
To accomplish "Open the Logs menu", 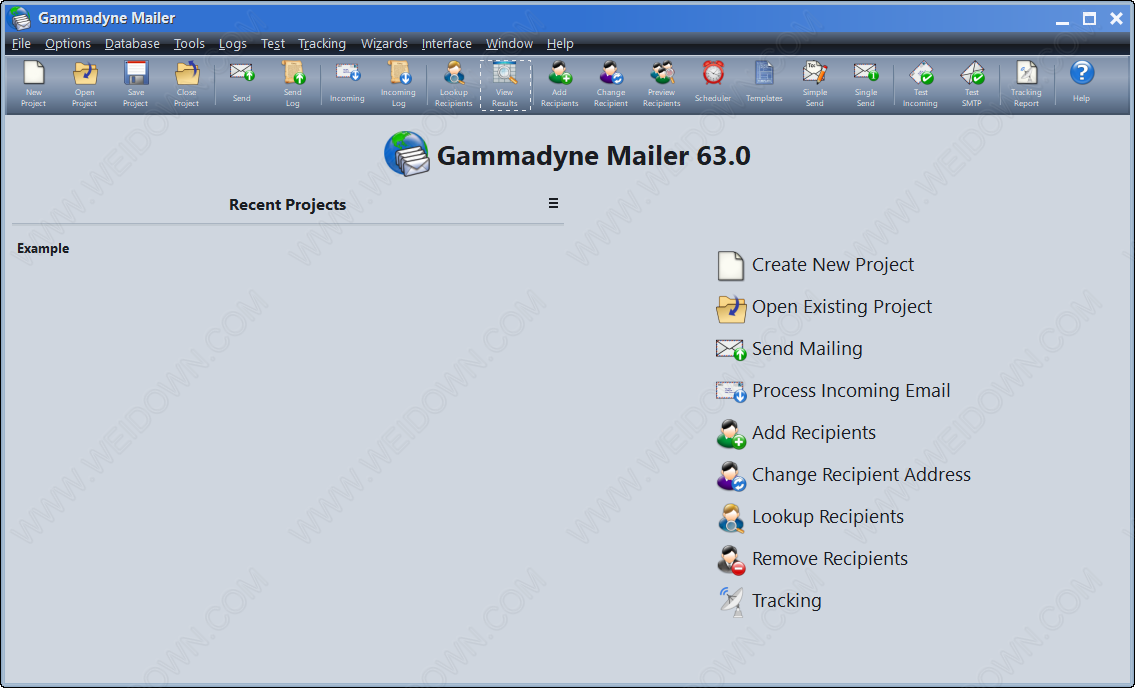I will coord(233,43).
